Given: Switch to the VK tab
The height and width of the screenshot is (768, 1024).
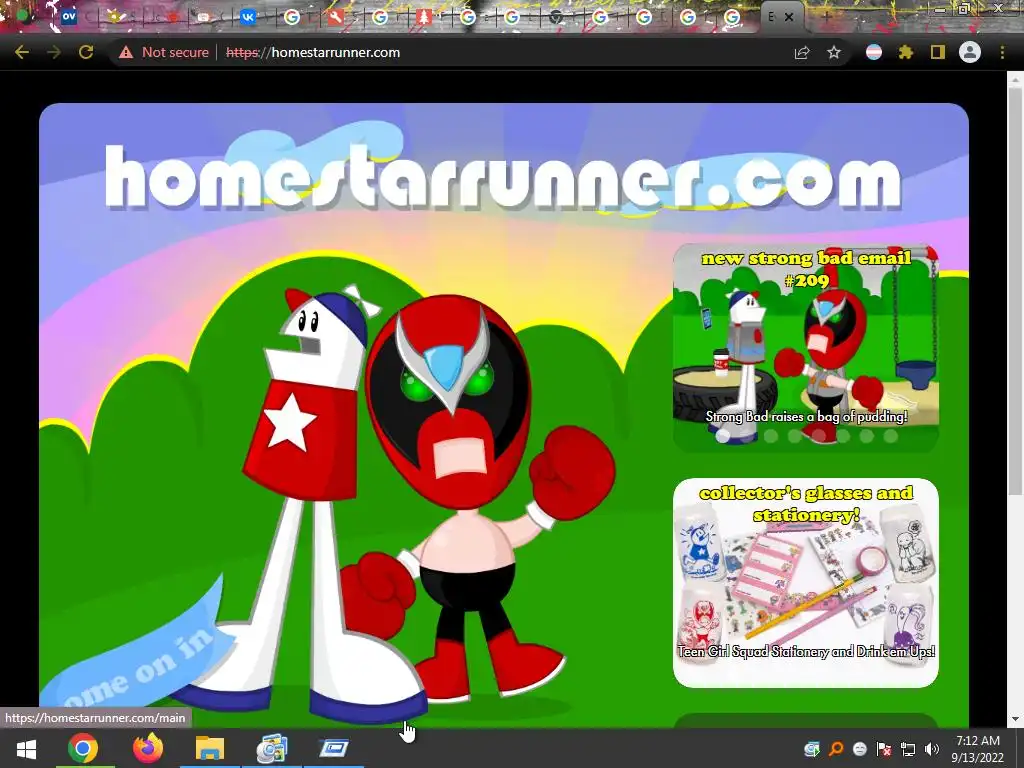Looking at the screenshot, I should point(248,17).
